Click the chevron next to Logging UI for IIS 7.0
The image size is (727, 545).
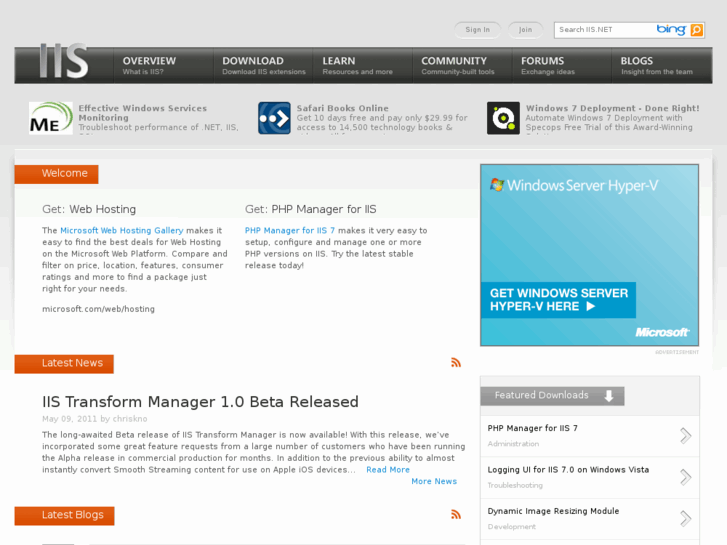click(686, 477)
